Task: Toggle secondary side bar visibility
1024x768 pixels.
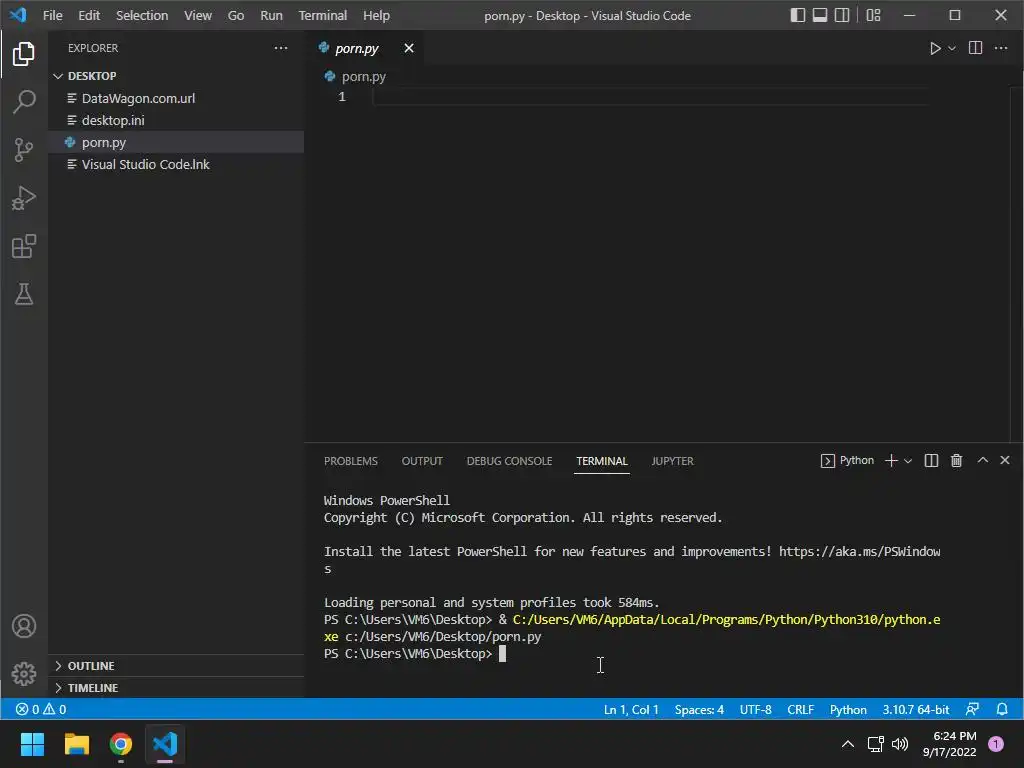Action: [842, 15]
